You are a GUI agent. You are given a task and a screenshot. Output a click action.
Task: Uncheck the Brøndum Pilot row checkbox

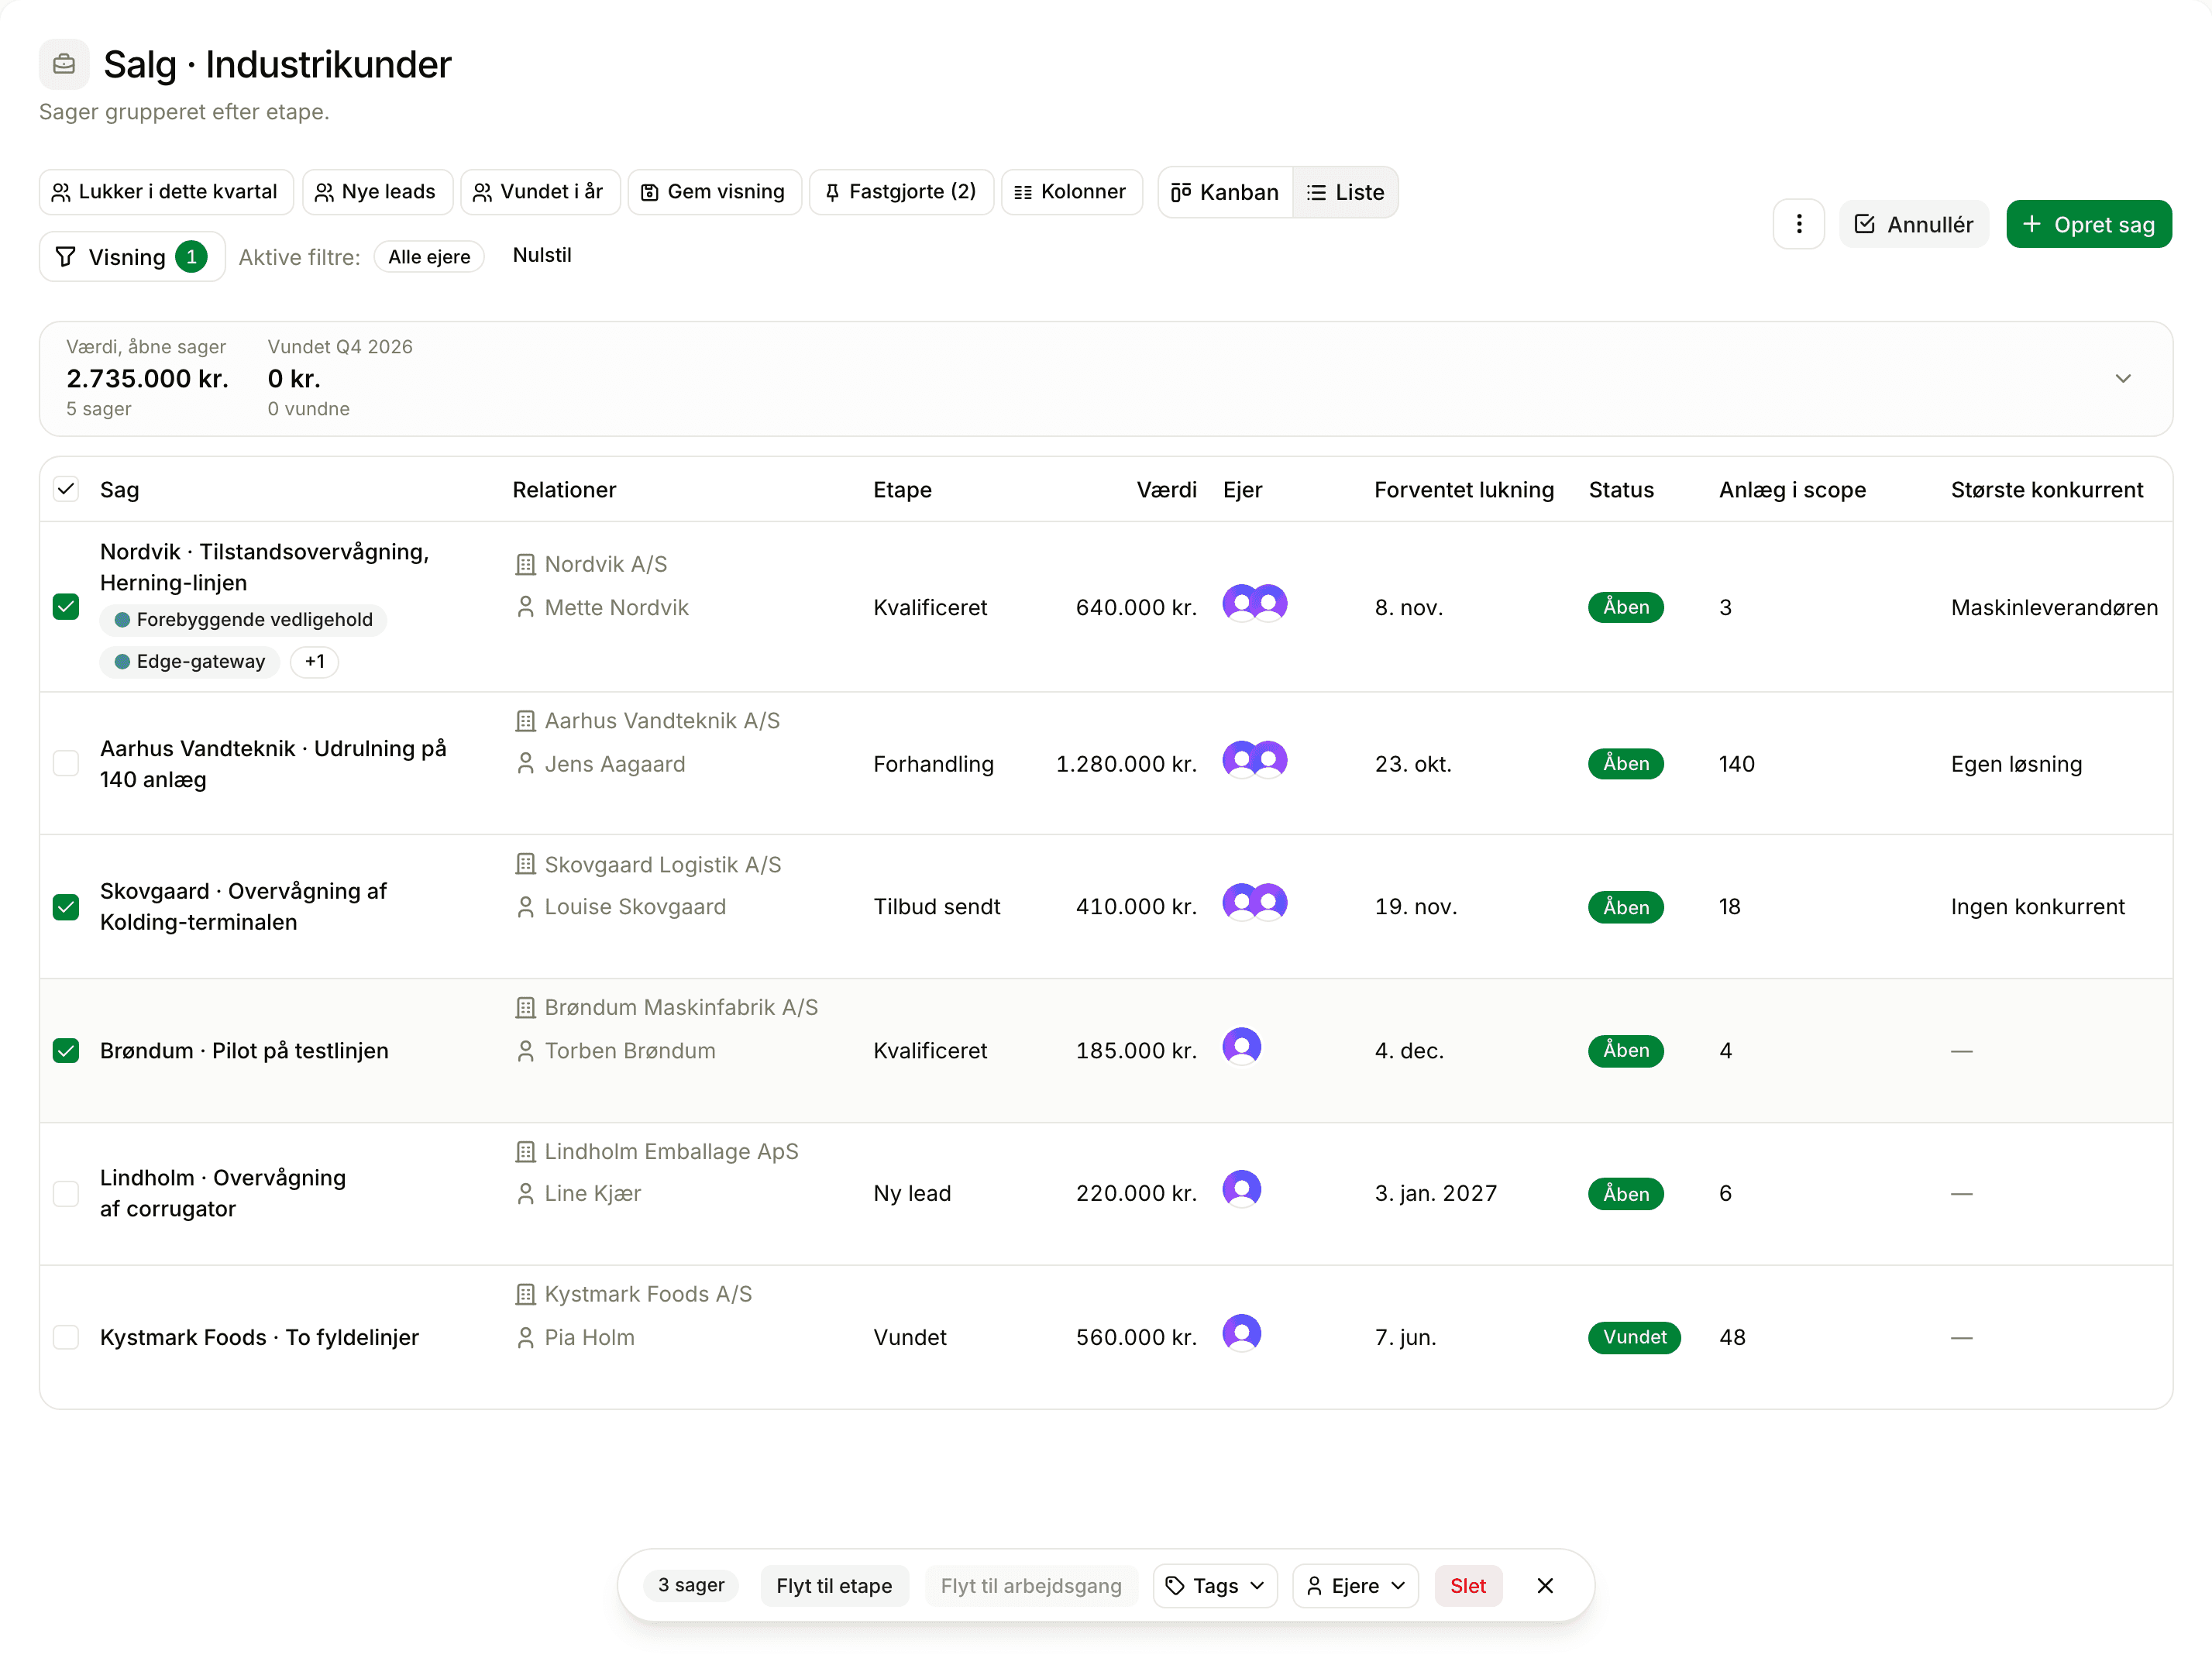66,1050
